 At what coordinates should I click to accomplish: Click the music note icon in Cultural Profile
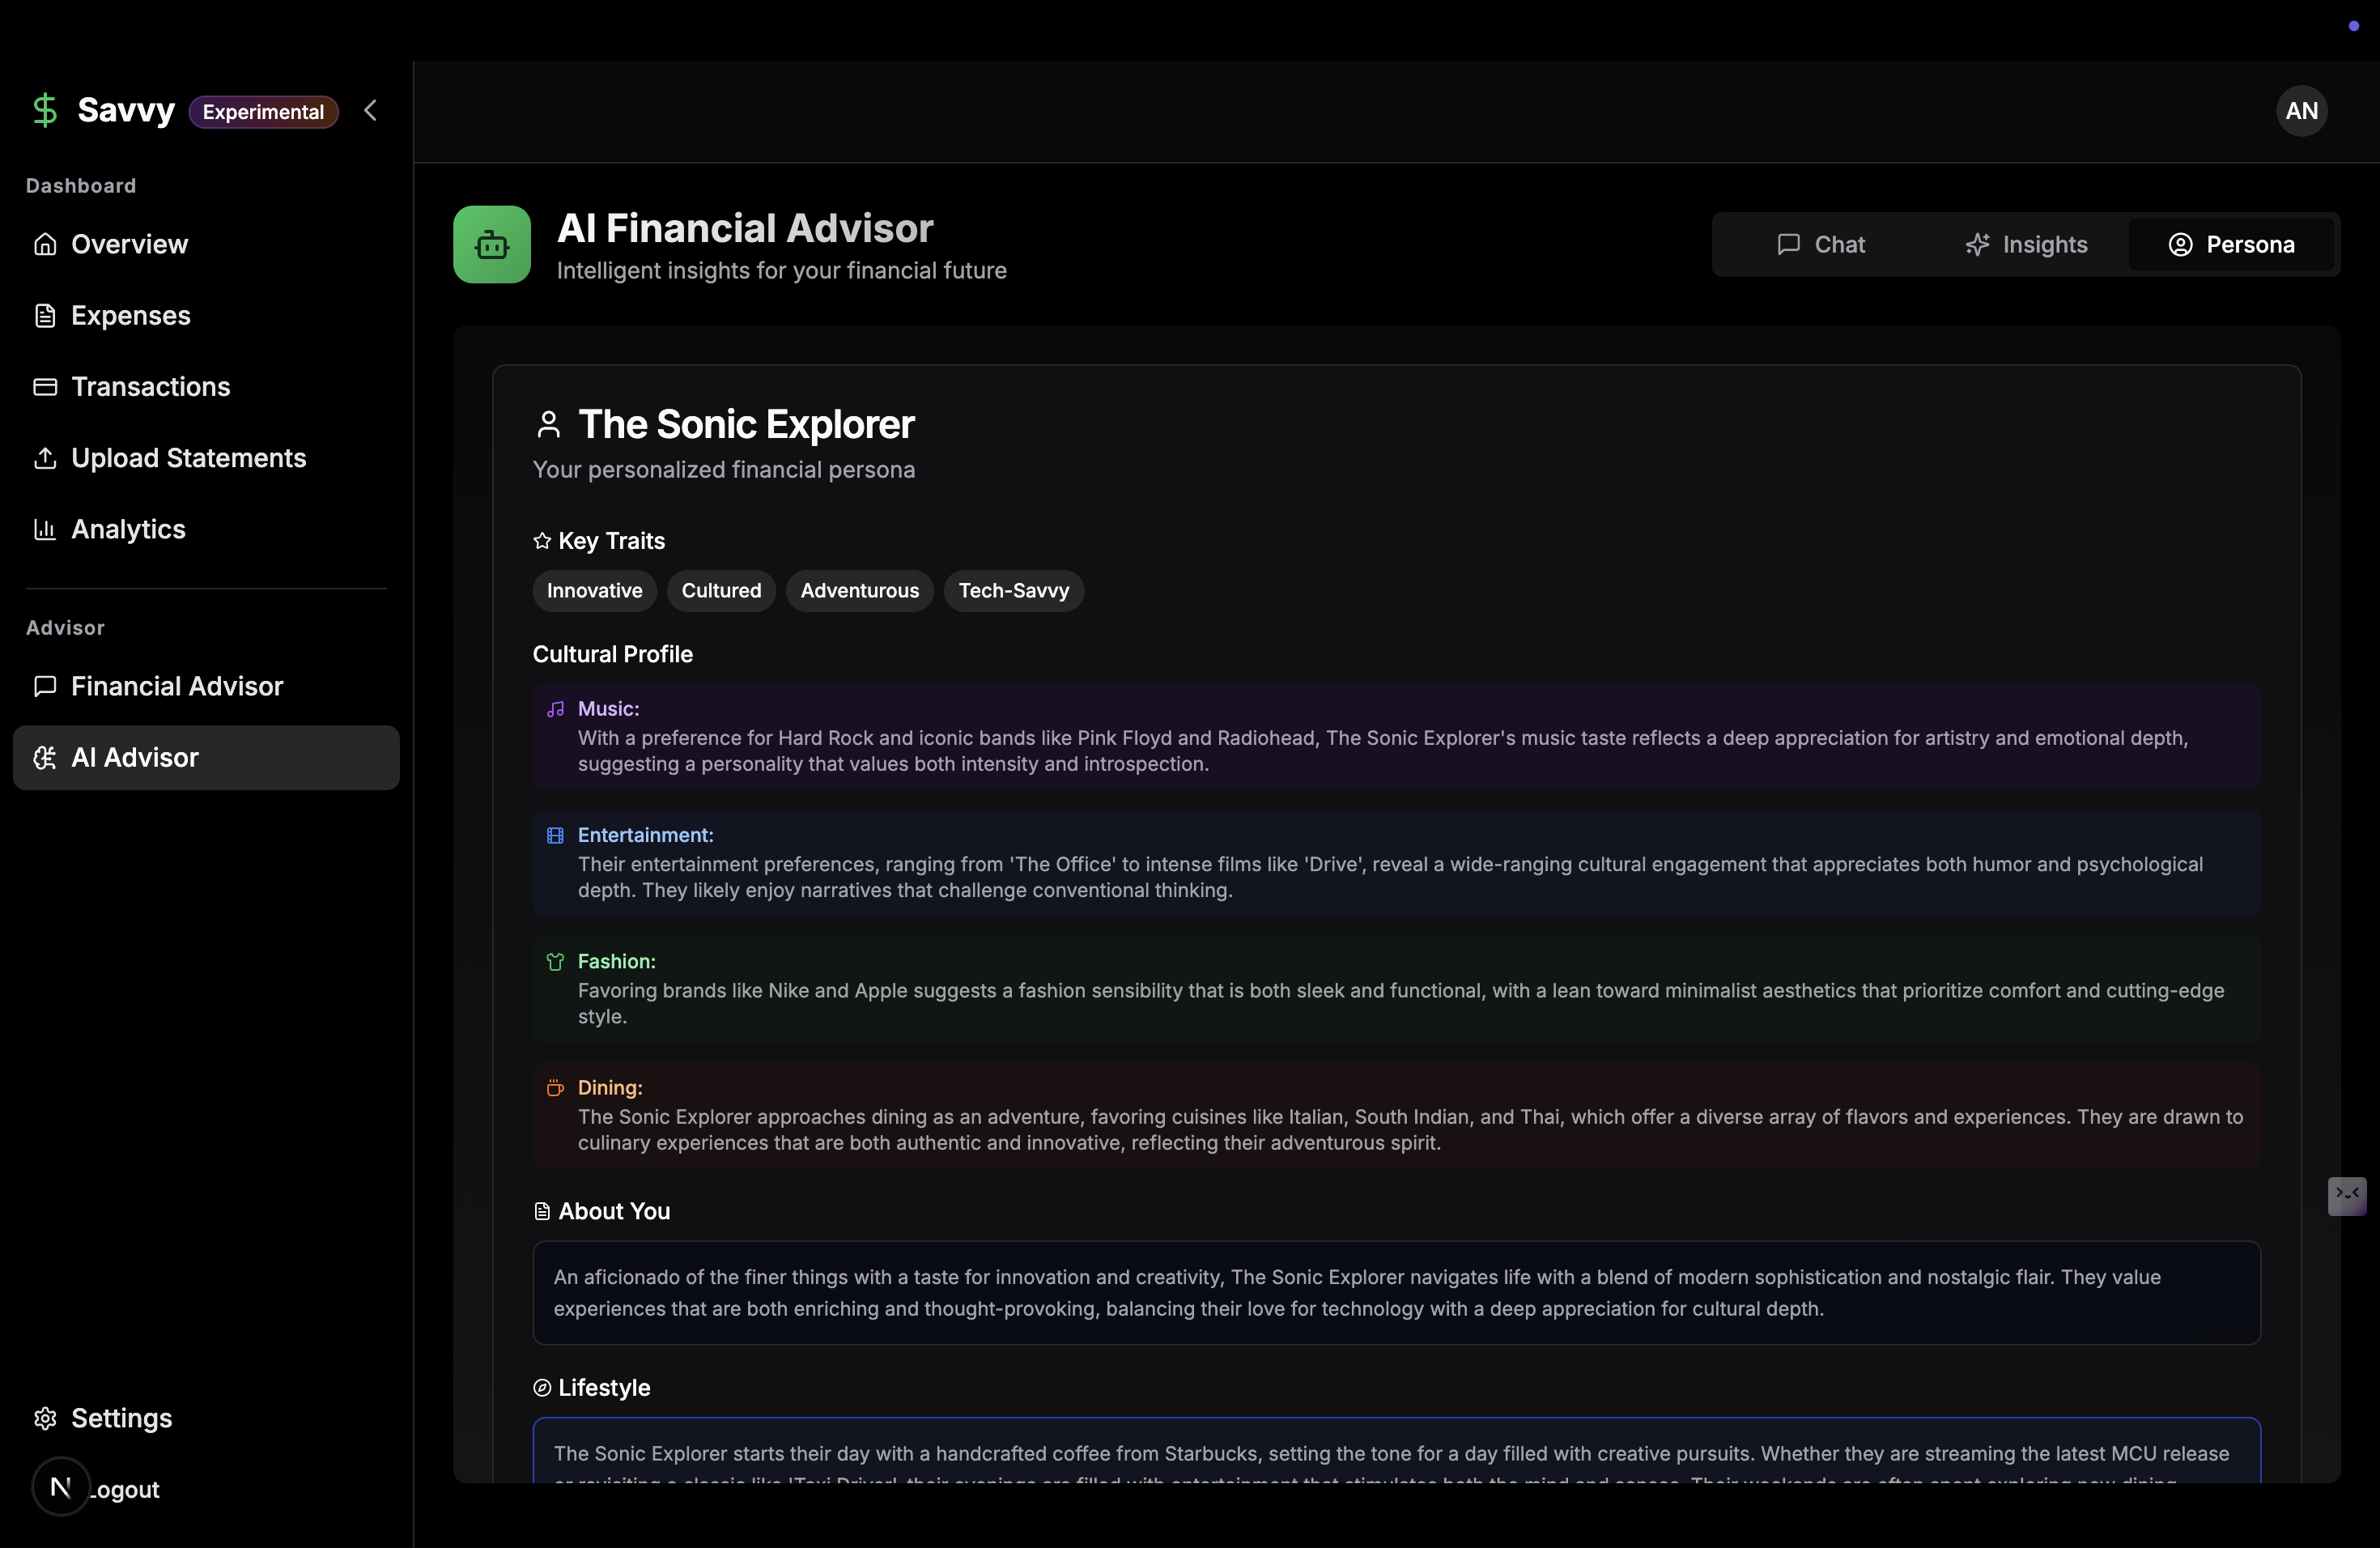coord(556,709)
